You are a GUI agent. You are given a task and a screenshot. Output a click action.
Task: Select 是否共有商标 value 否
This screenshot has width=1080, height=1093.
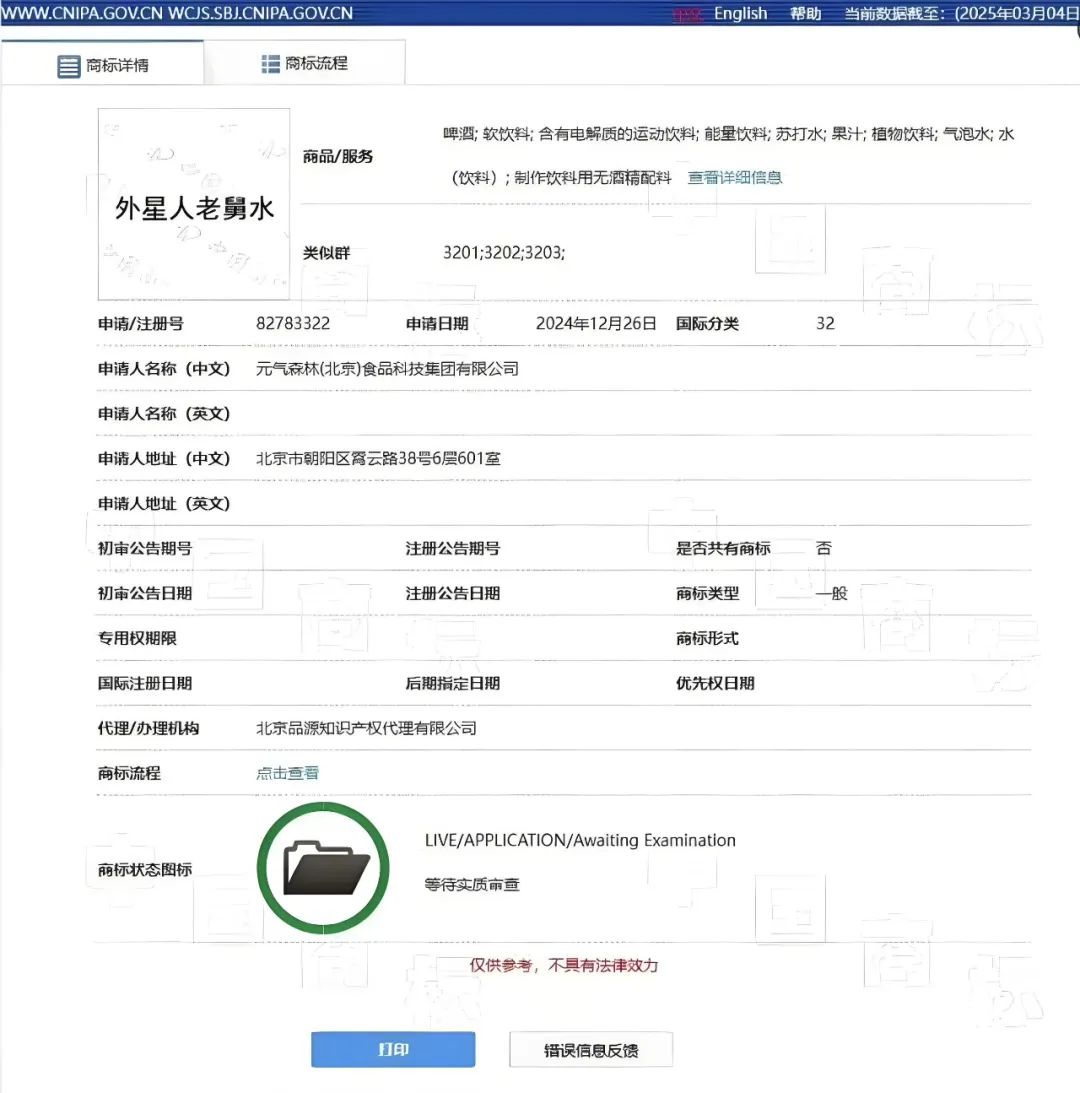pos(823,549)
